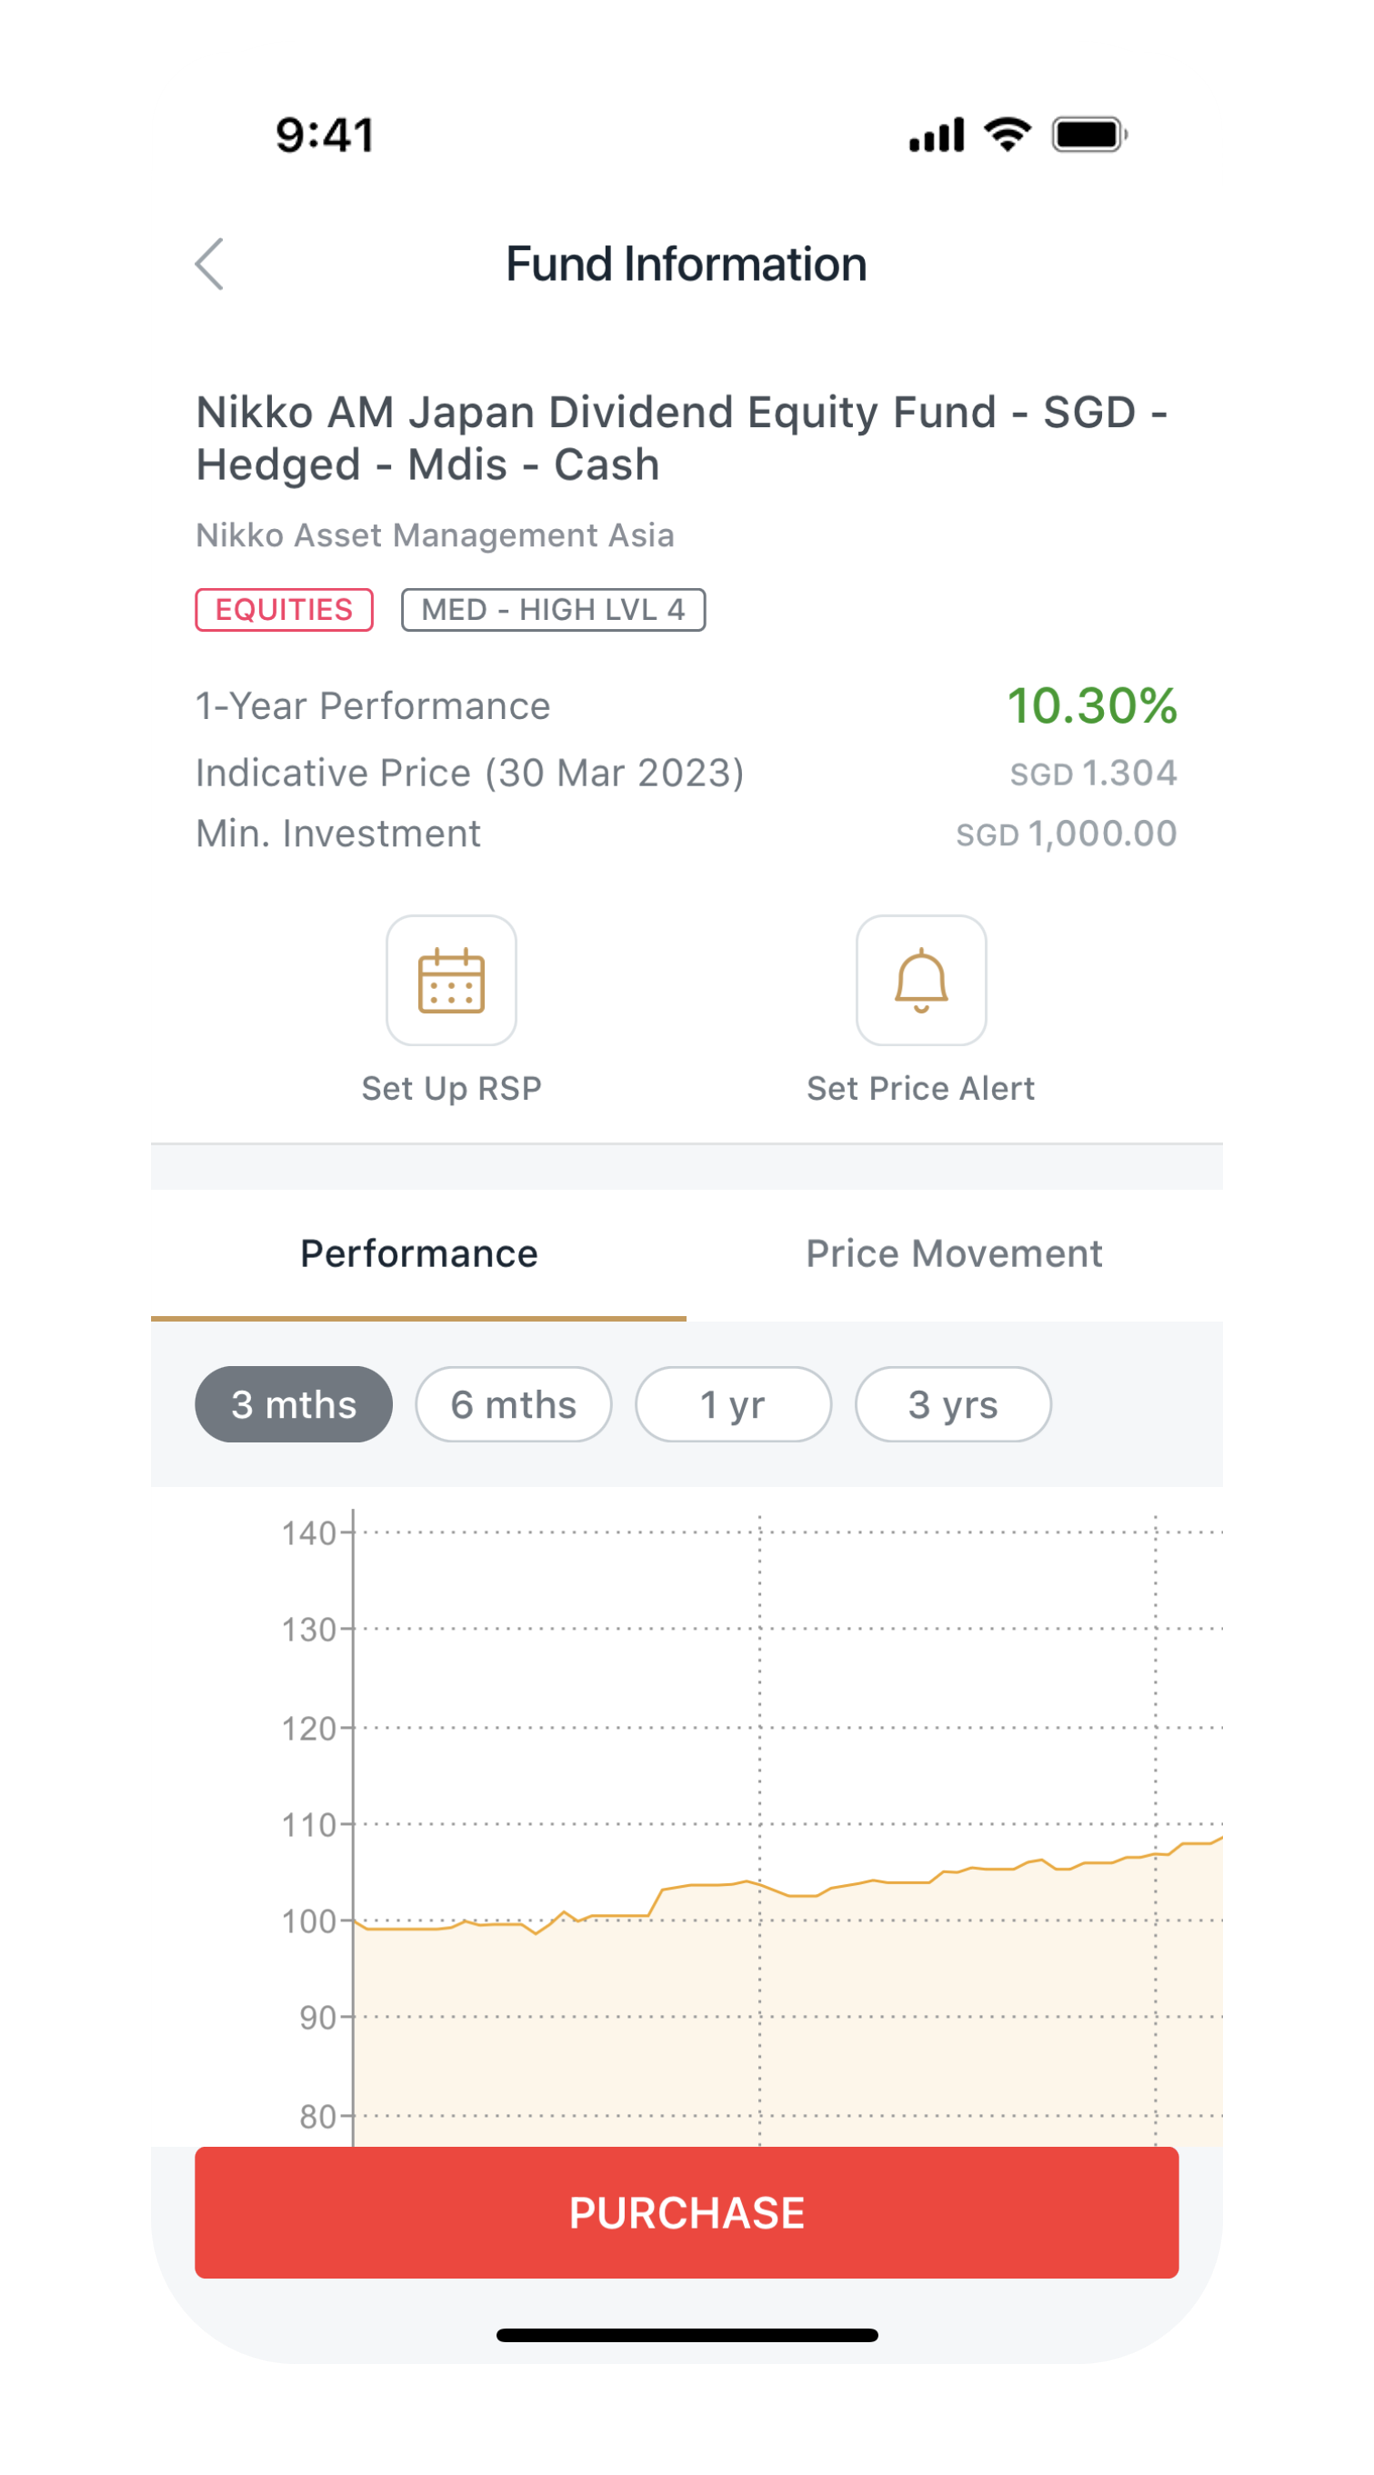Tap the Wi-Fi status icon

(x=1007, y=134)
